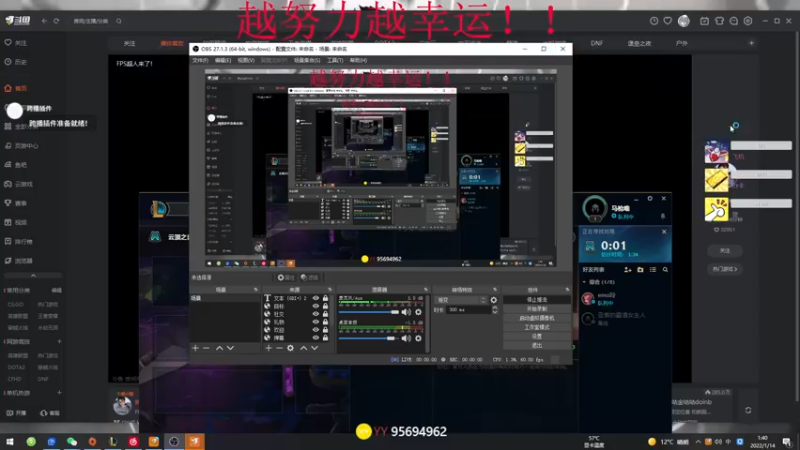Move the selected source up in the OBS Sources panel

pos(304,348)
